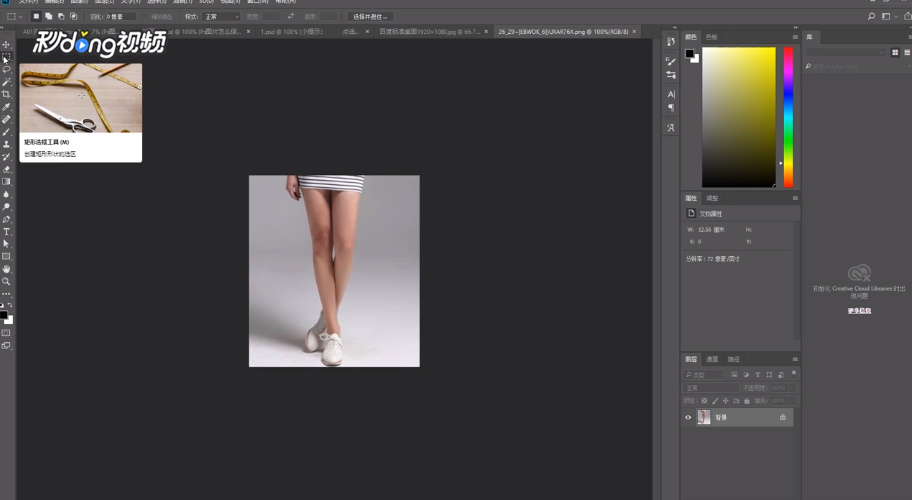Choose New Selection mode in options bar
This screenshot has width=912, height=500.
click(x=36, y=16)
